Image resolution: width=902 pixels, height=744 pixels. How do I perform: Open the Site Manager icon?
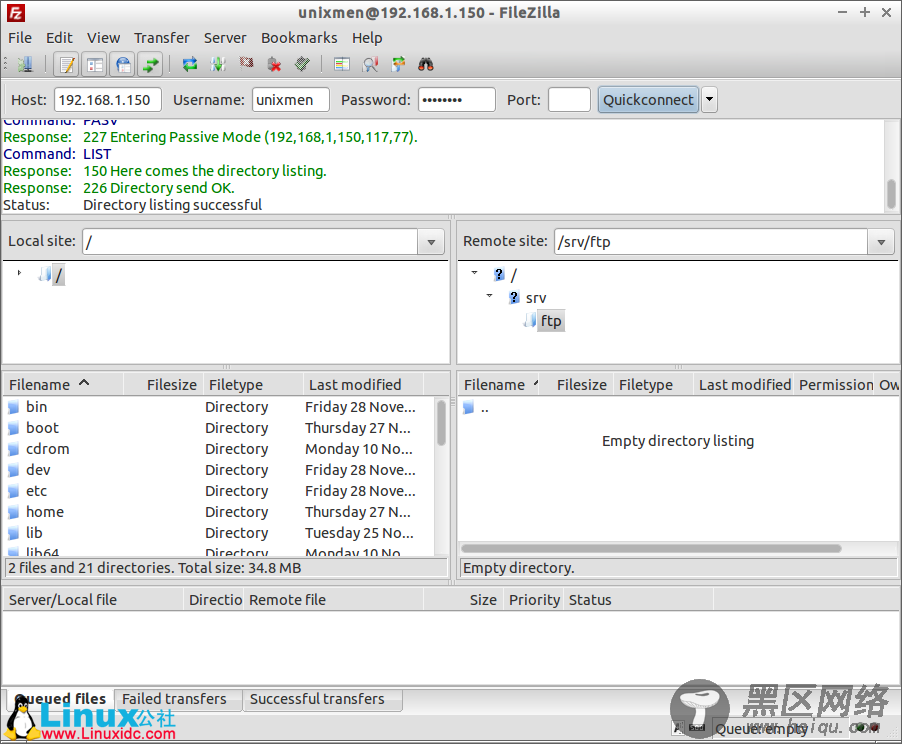point(25,64)
